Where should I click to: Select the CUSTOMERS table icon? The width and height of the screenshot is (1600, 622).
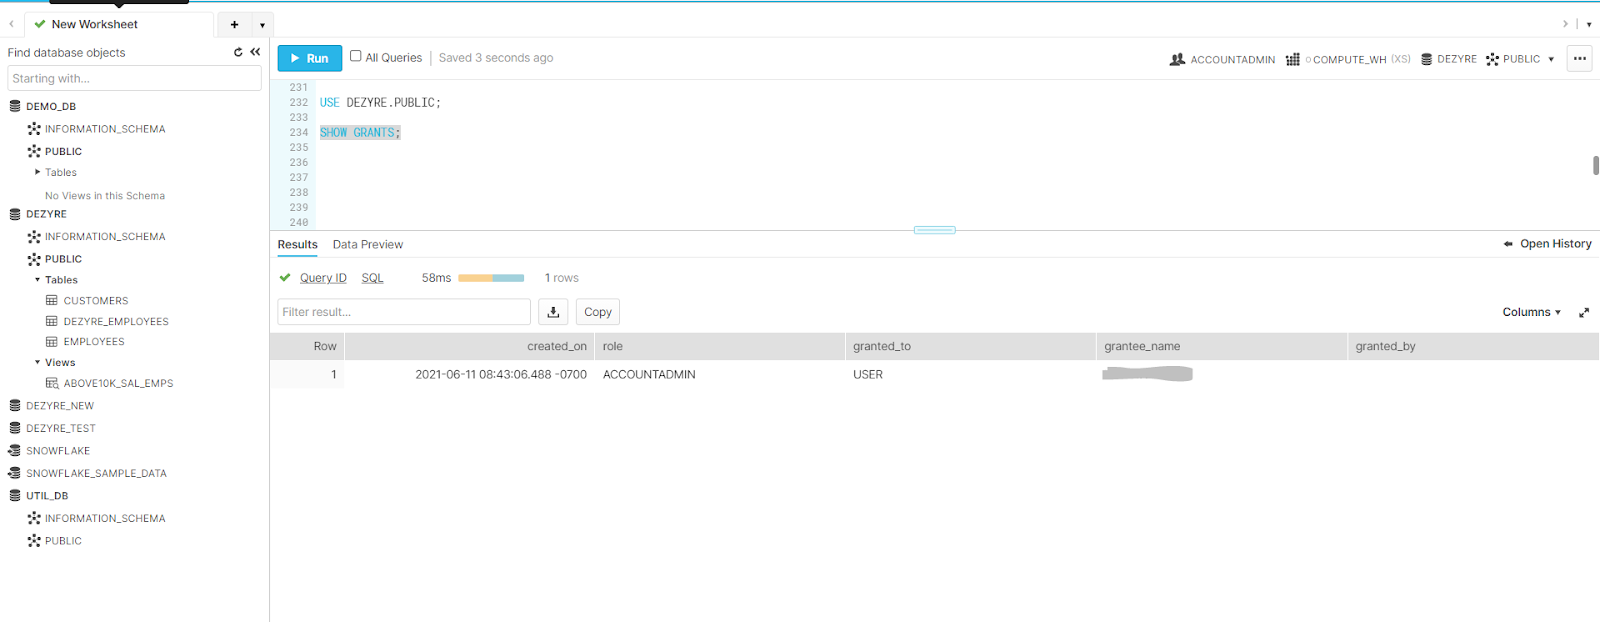(x=52, y=300)
